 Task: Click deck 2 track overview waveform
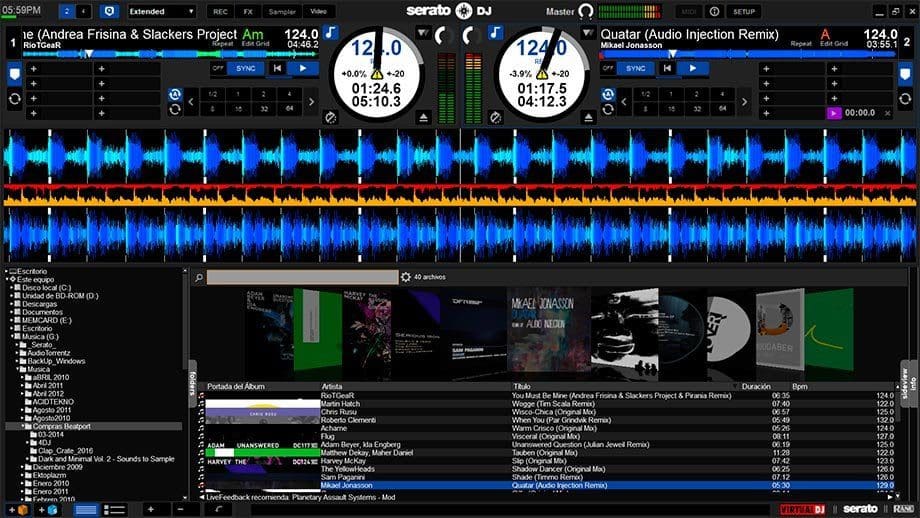pyautogui.click(x=748, y=54)
